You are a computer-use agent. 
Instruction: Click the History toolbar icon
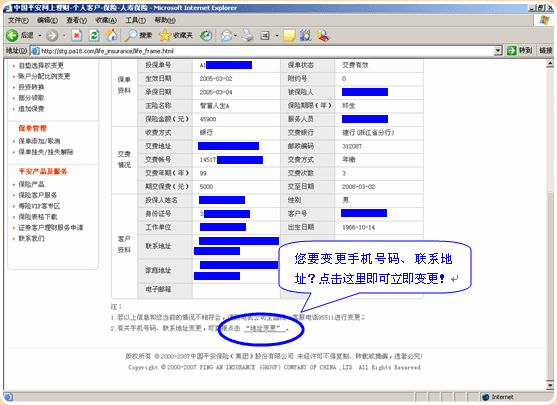(x=206, y=35)
